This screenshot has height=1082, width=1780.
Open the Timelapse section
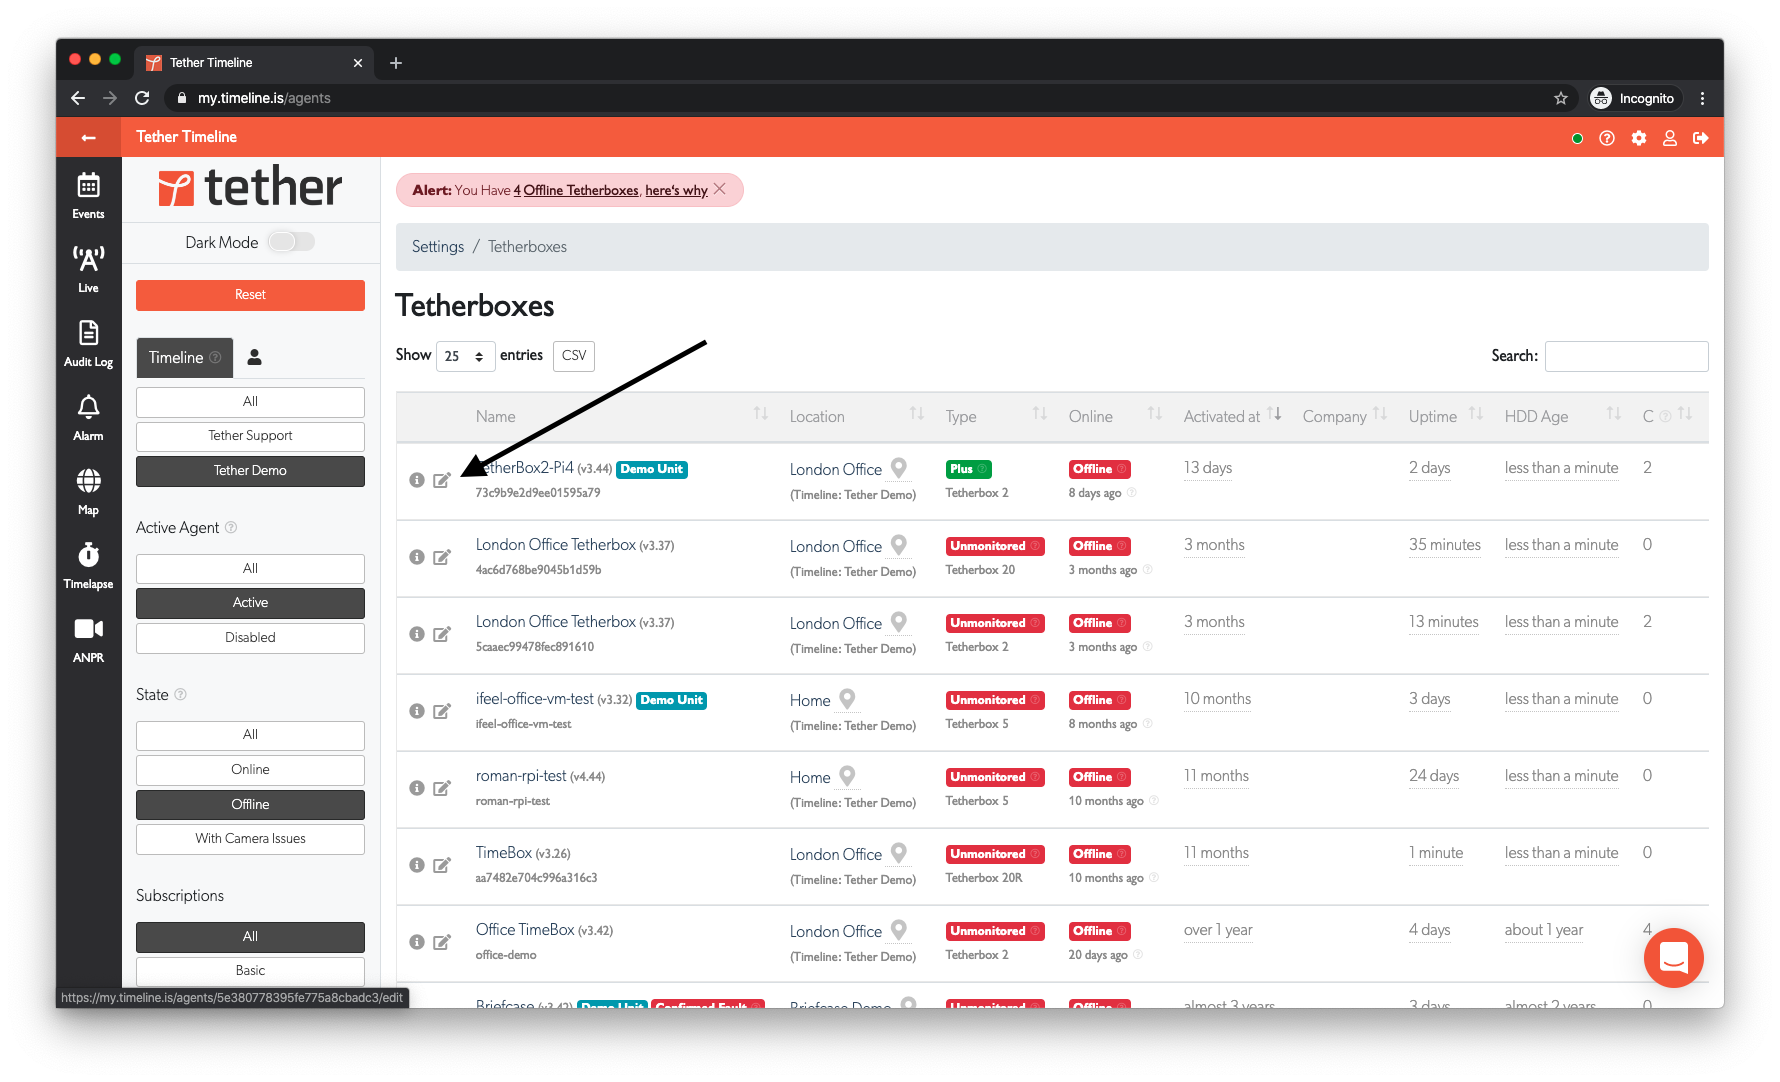click(x=88, y=562)
